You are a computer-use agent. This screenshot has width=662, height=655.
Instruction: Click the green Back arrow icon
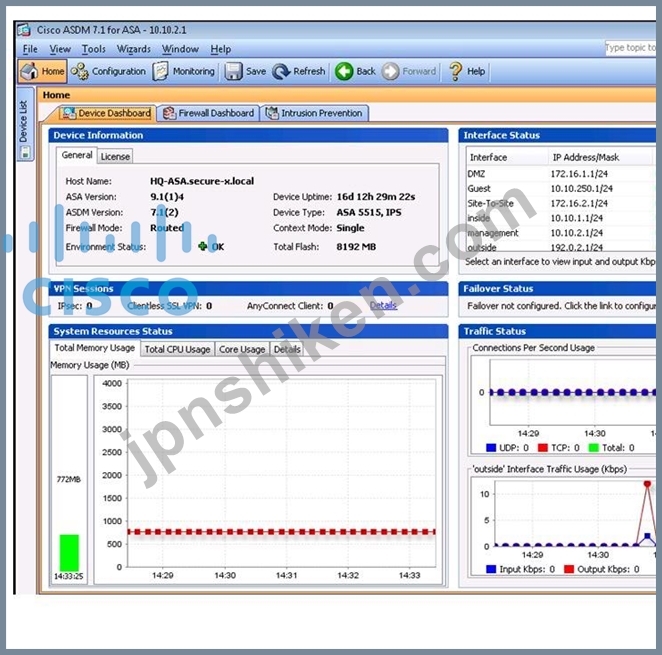click(344, 71)
